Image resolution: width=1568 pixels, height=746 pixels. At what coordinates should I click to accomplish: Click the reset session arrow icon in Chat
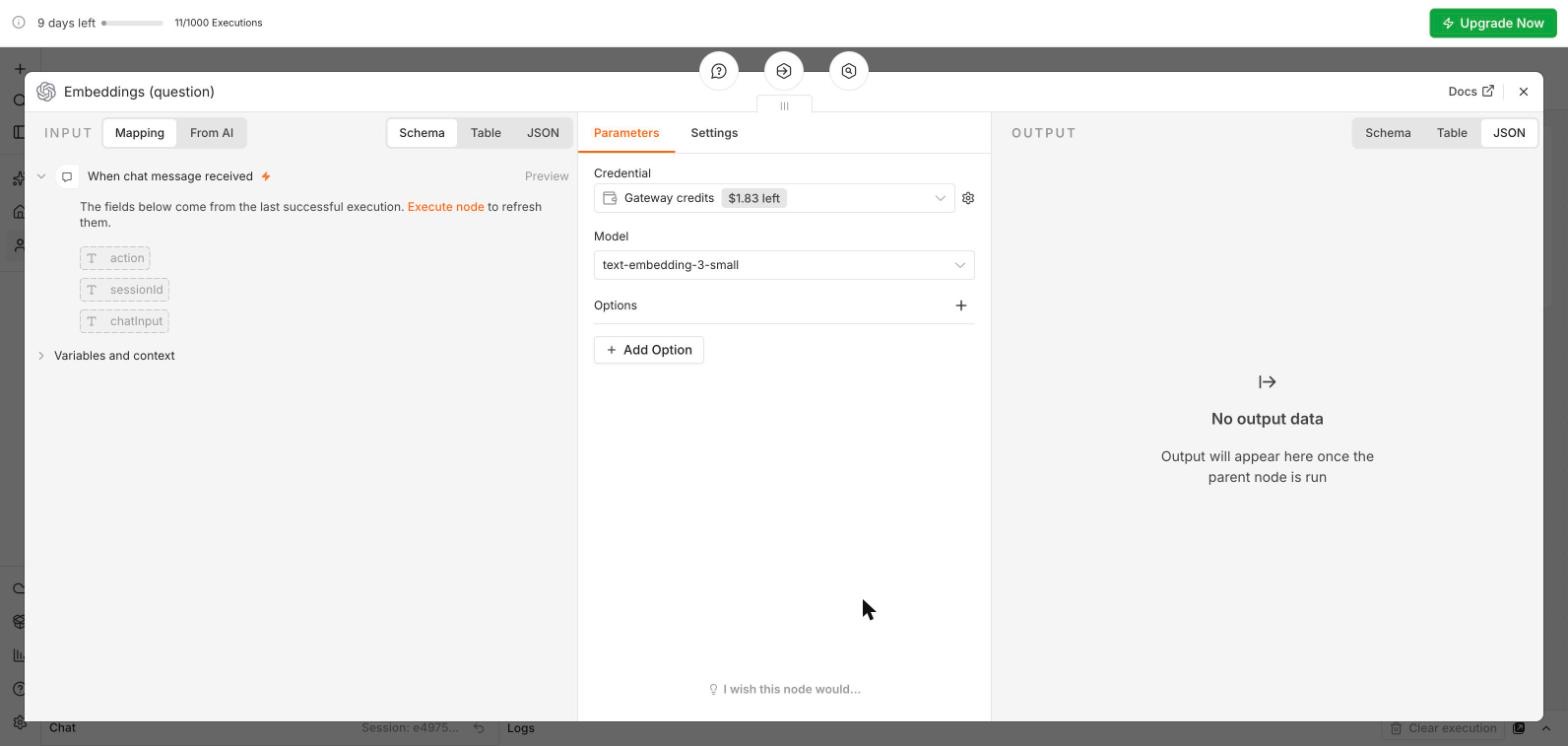tap(479, 728)
